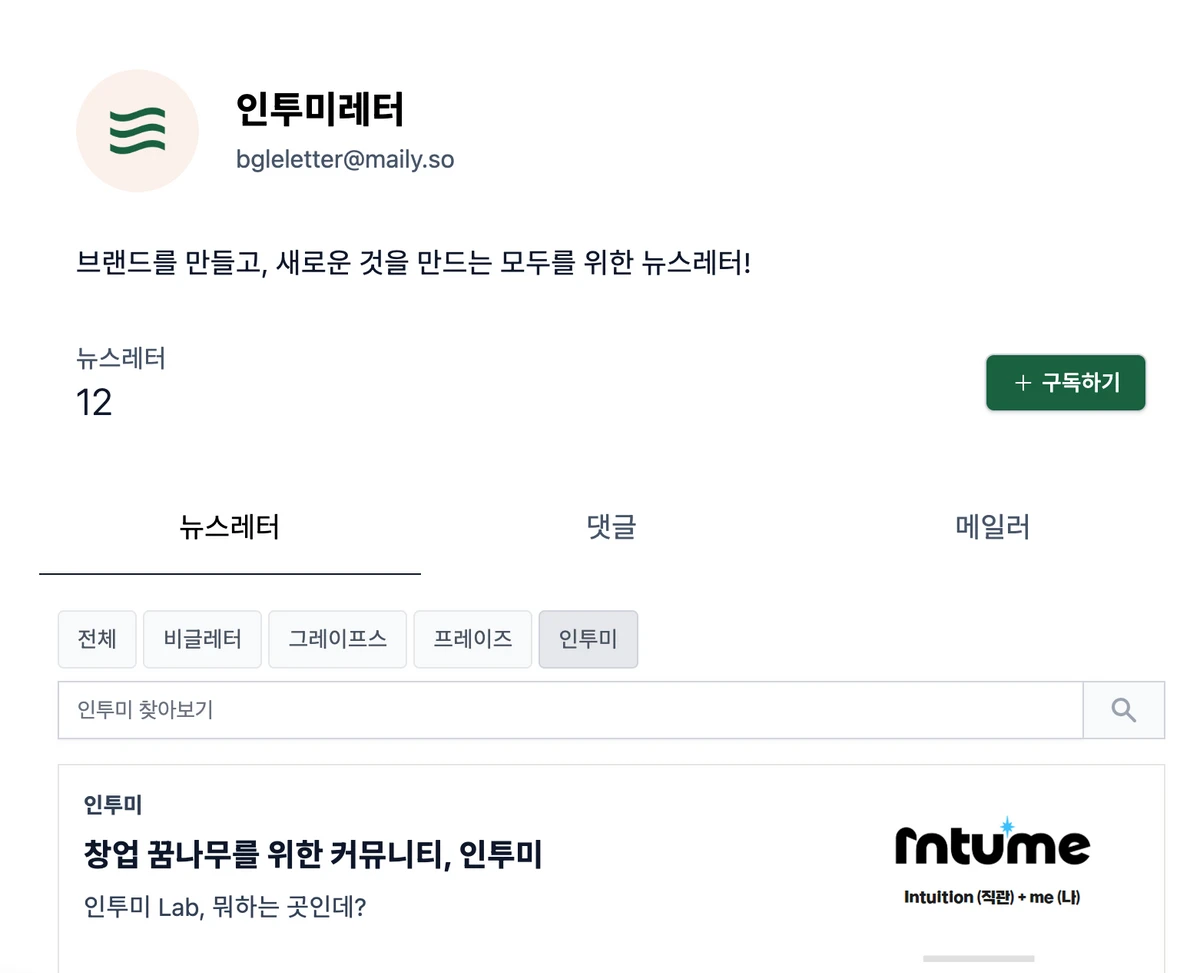1200x973 pixels.
Task: Open the Intume logo thumbnail
Action: [991, 862]
